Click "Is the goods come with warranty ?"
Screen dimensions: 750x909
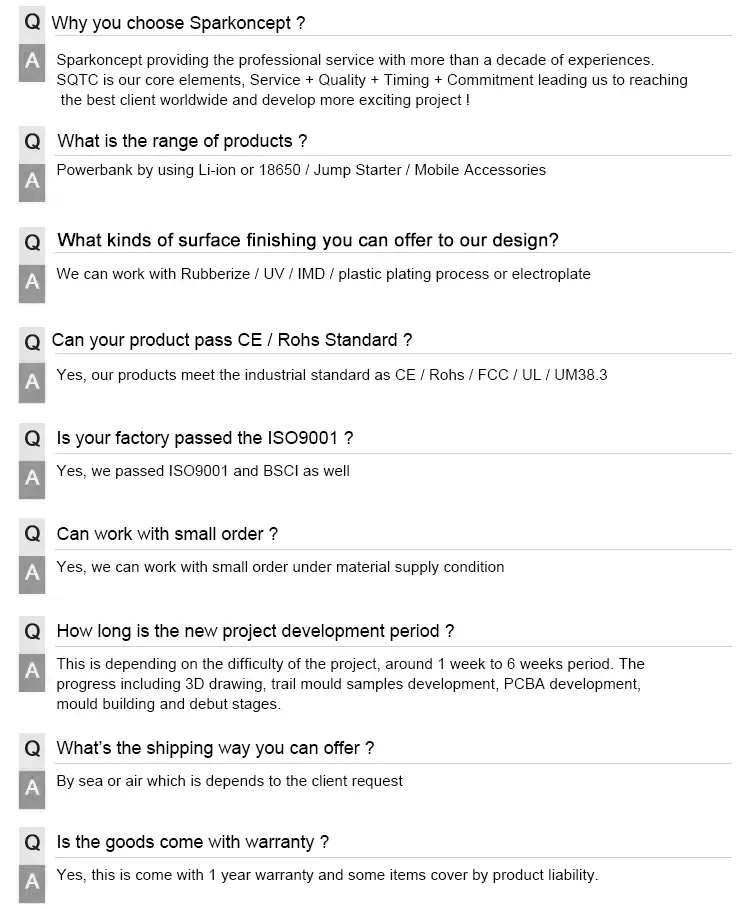point(193,842)
